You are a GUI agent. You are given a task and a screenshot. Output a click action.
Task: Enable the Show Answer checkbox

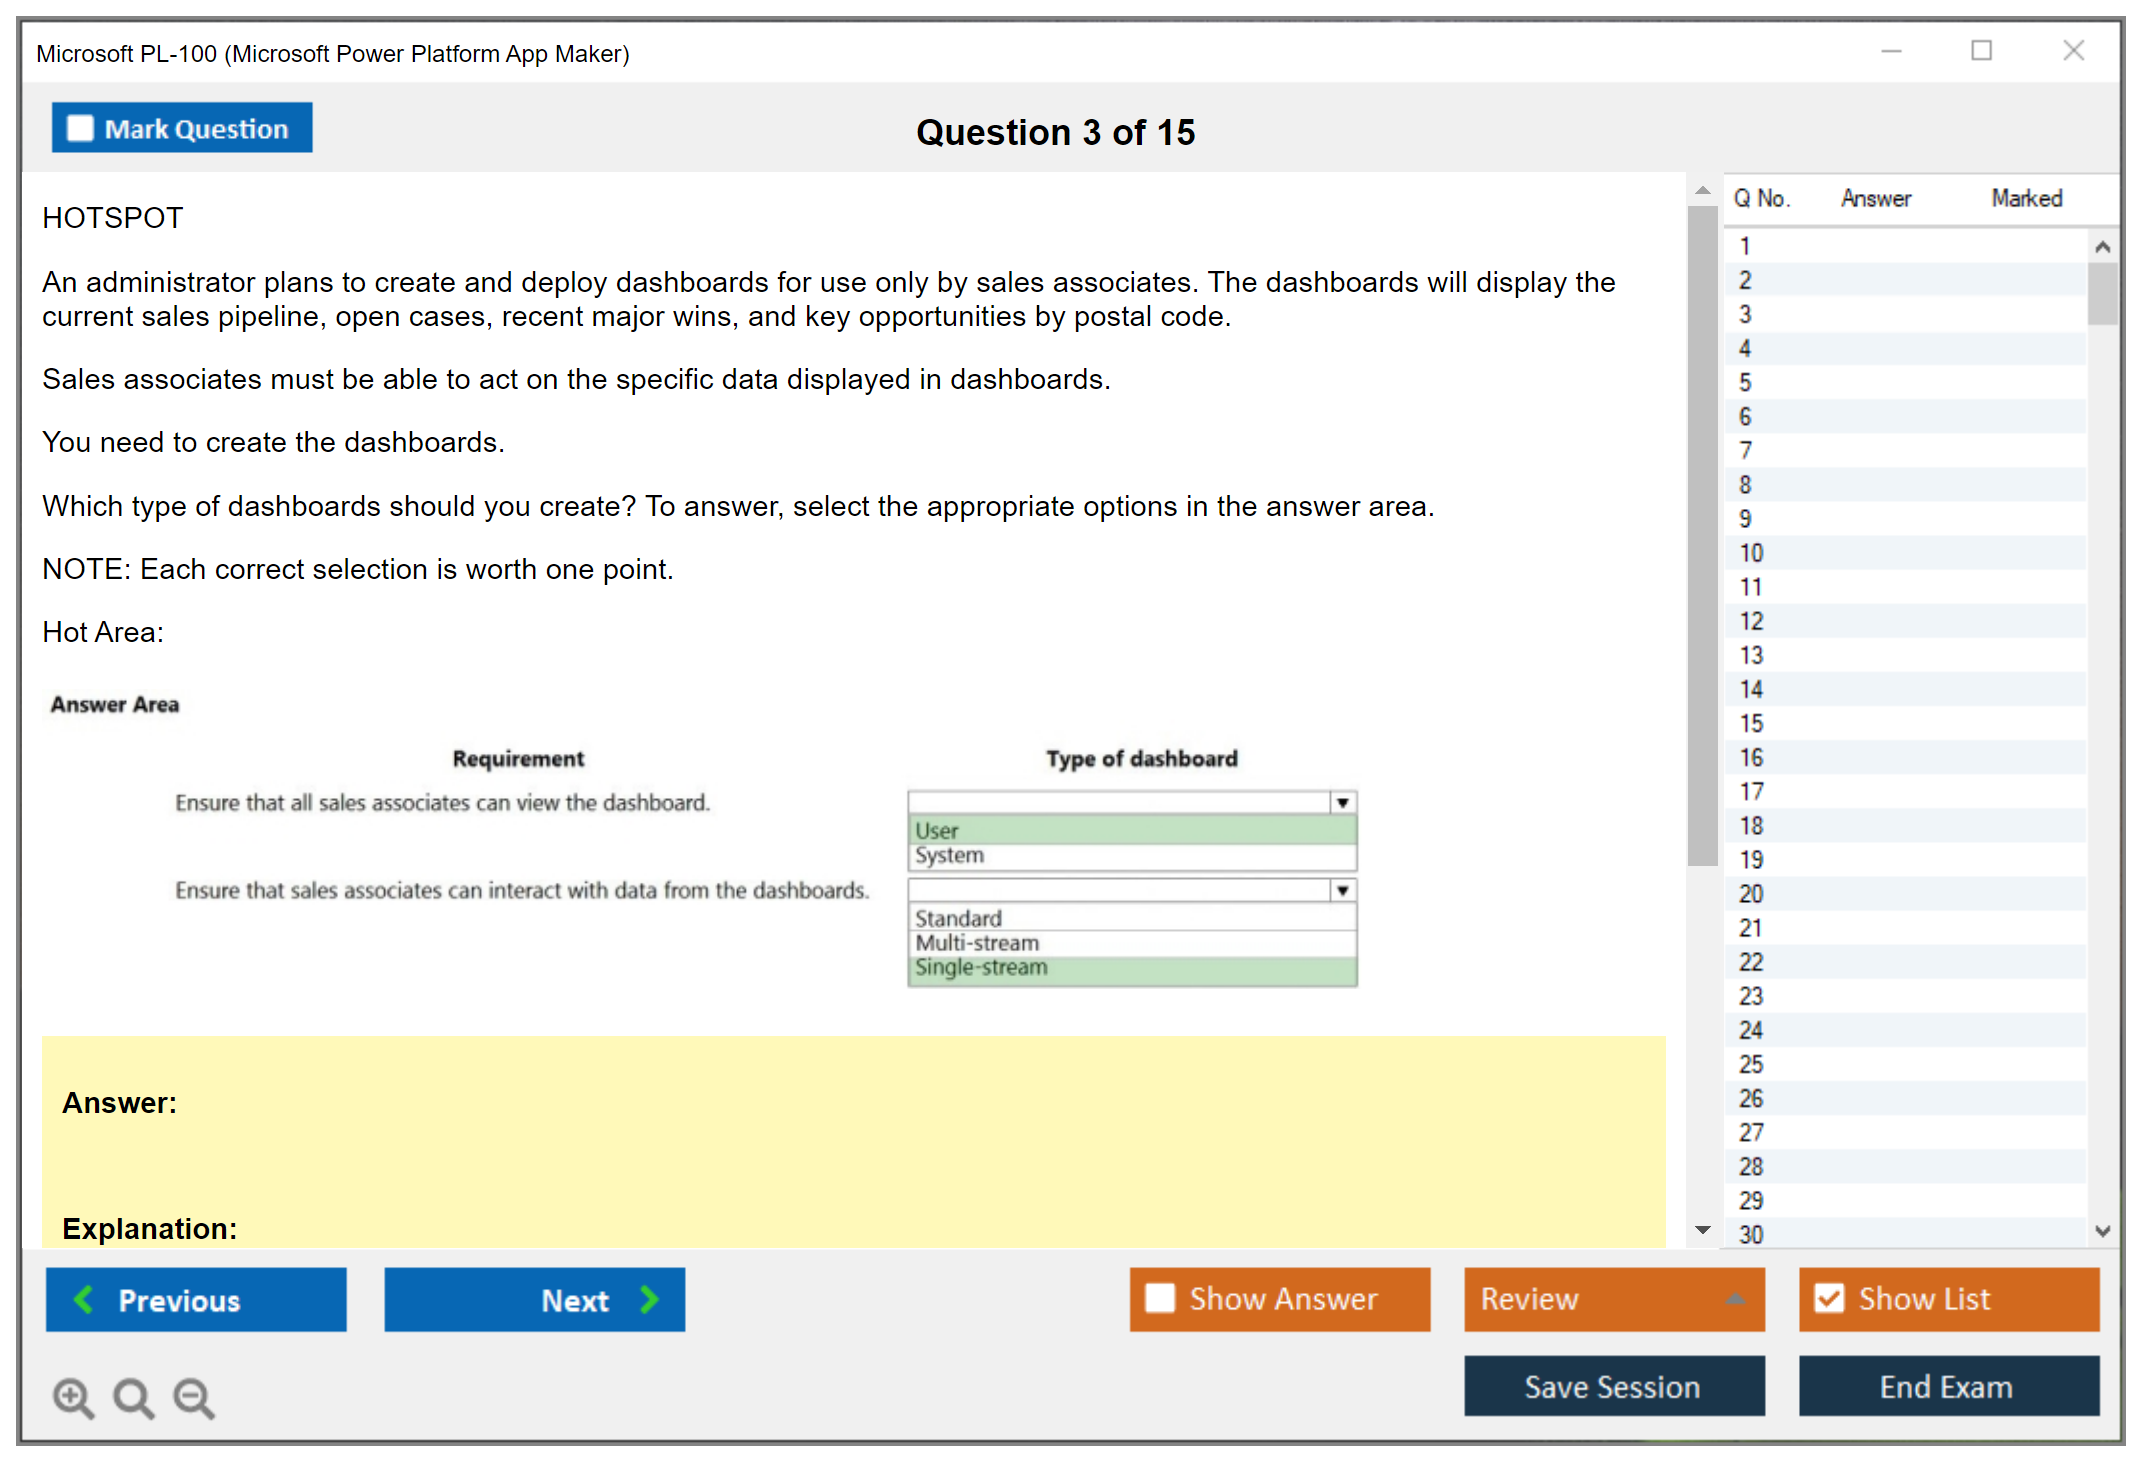click(1160, 1298)
